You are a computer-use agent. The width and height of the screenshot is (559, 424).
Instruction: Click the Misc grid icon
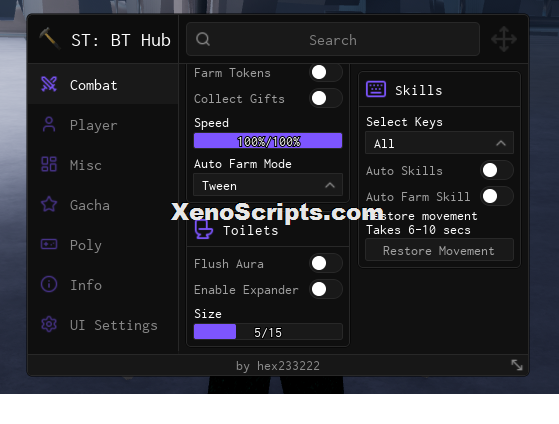point(49,164)
